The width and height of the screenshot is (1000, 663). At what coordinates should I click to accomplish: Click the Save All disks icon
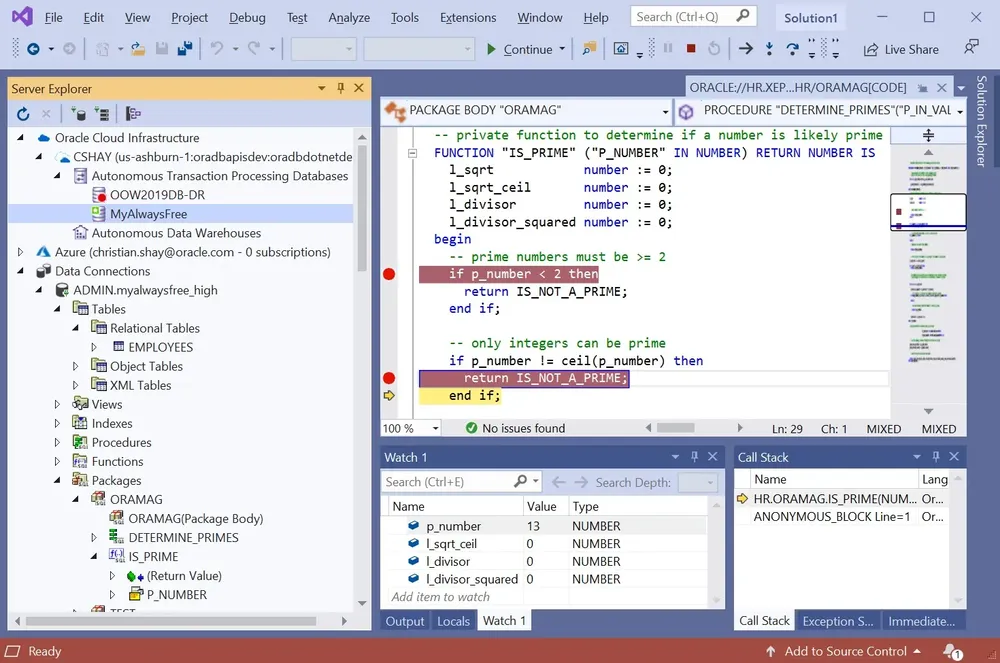[185, 49]
